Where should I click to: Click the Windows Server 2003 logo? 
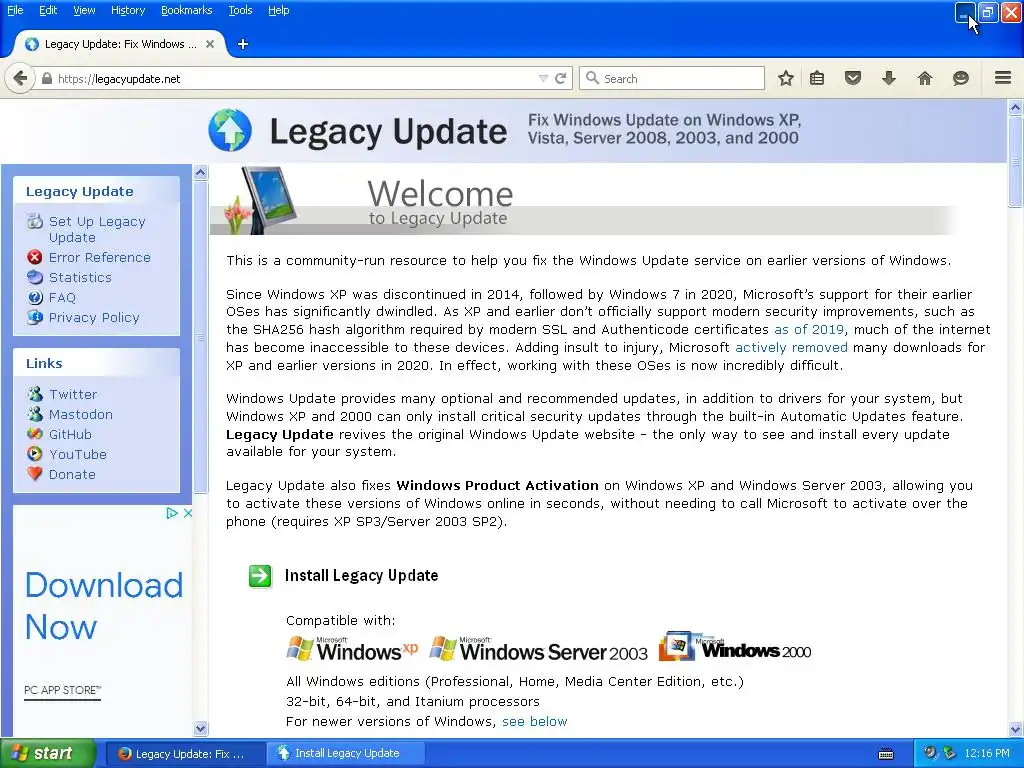[539, 648]
